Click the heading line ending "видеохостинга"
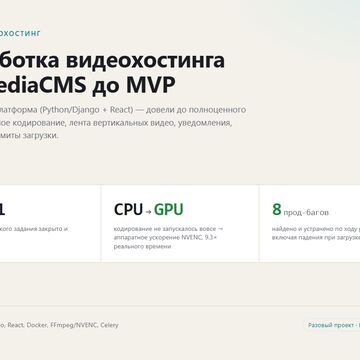The image size is (360, 360). [112, 60]
